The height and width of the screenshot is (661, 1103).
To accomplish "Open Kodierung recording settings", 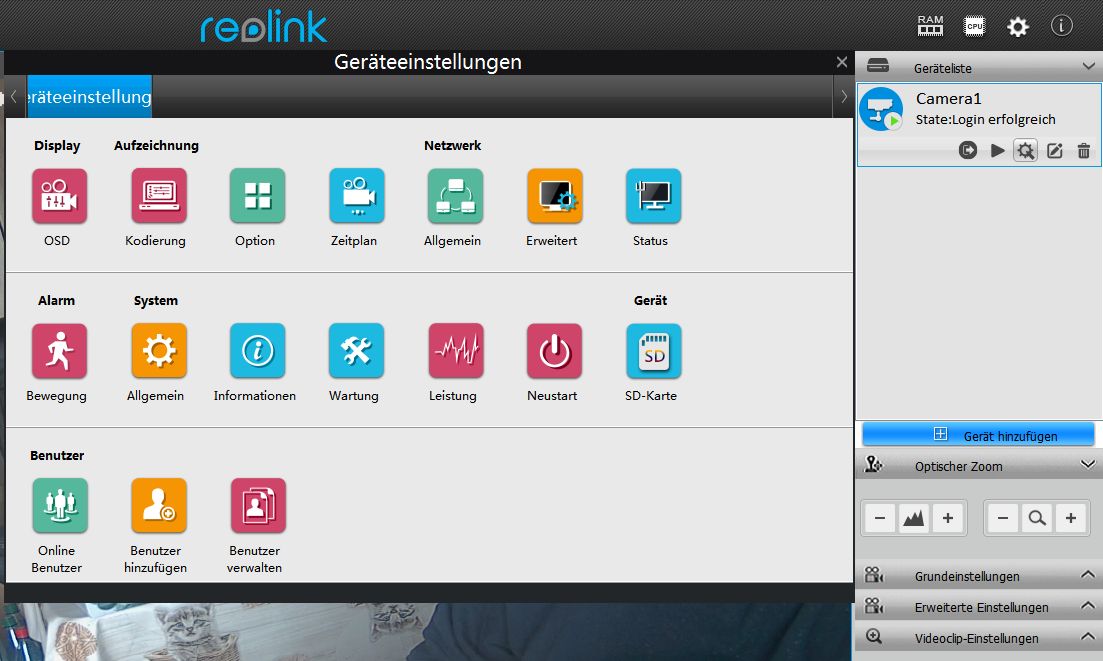I will pyautogui.click(x=158, y=196).
